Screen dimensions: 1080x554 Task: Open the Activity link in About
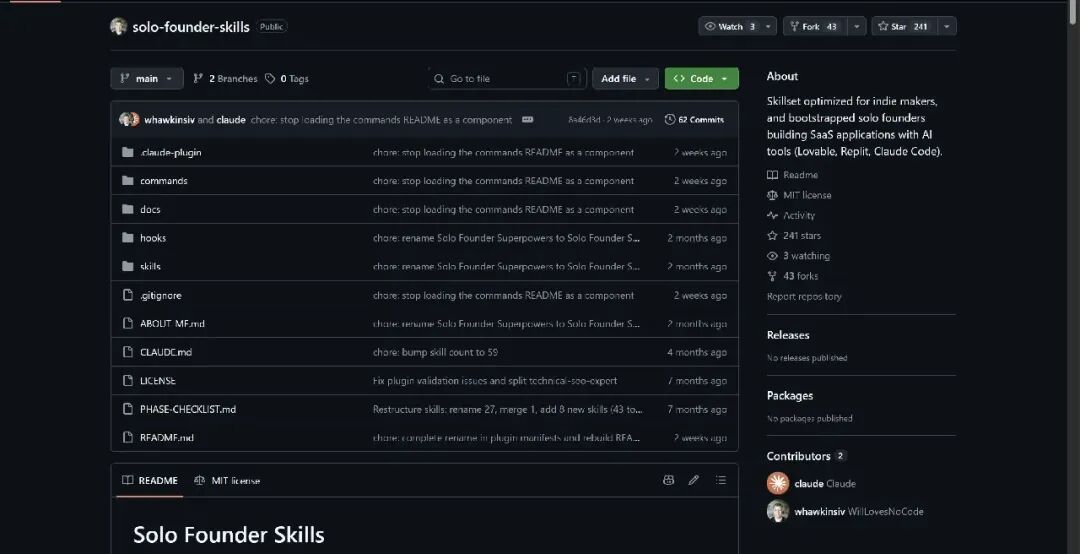(x=791, y=215)
